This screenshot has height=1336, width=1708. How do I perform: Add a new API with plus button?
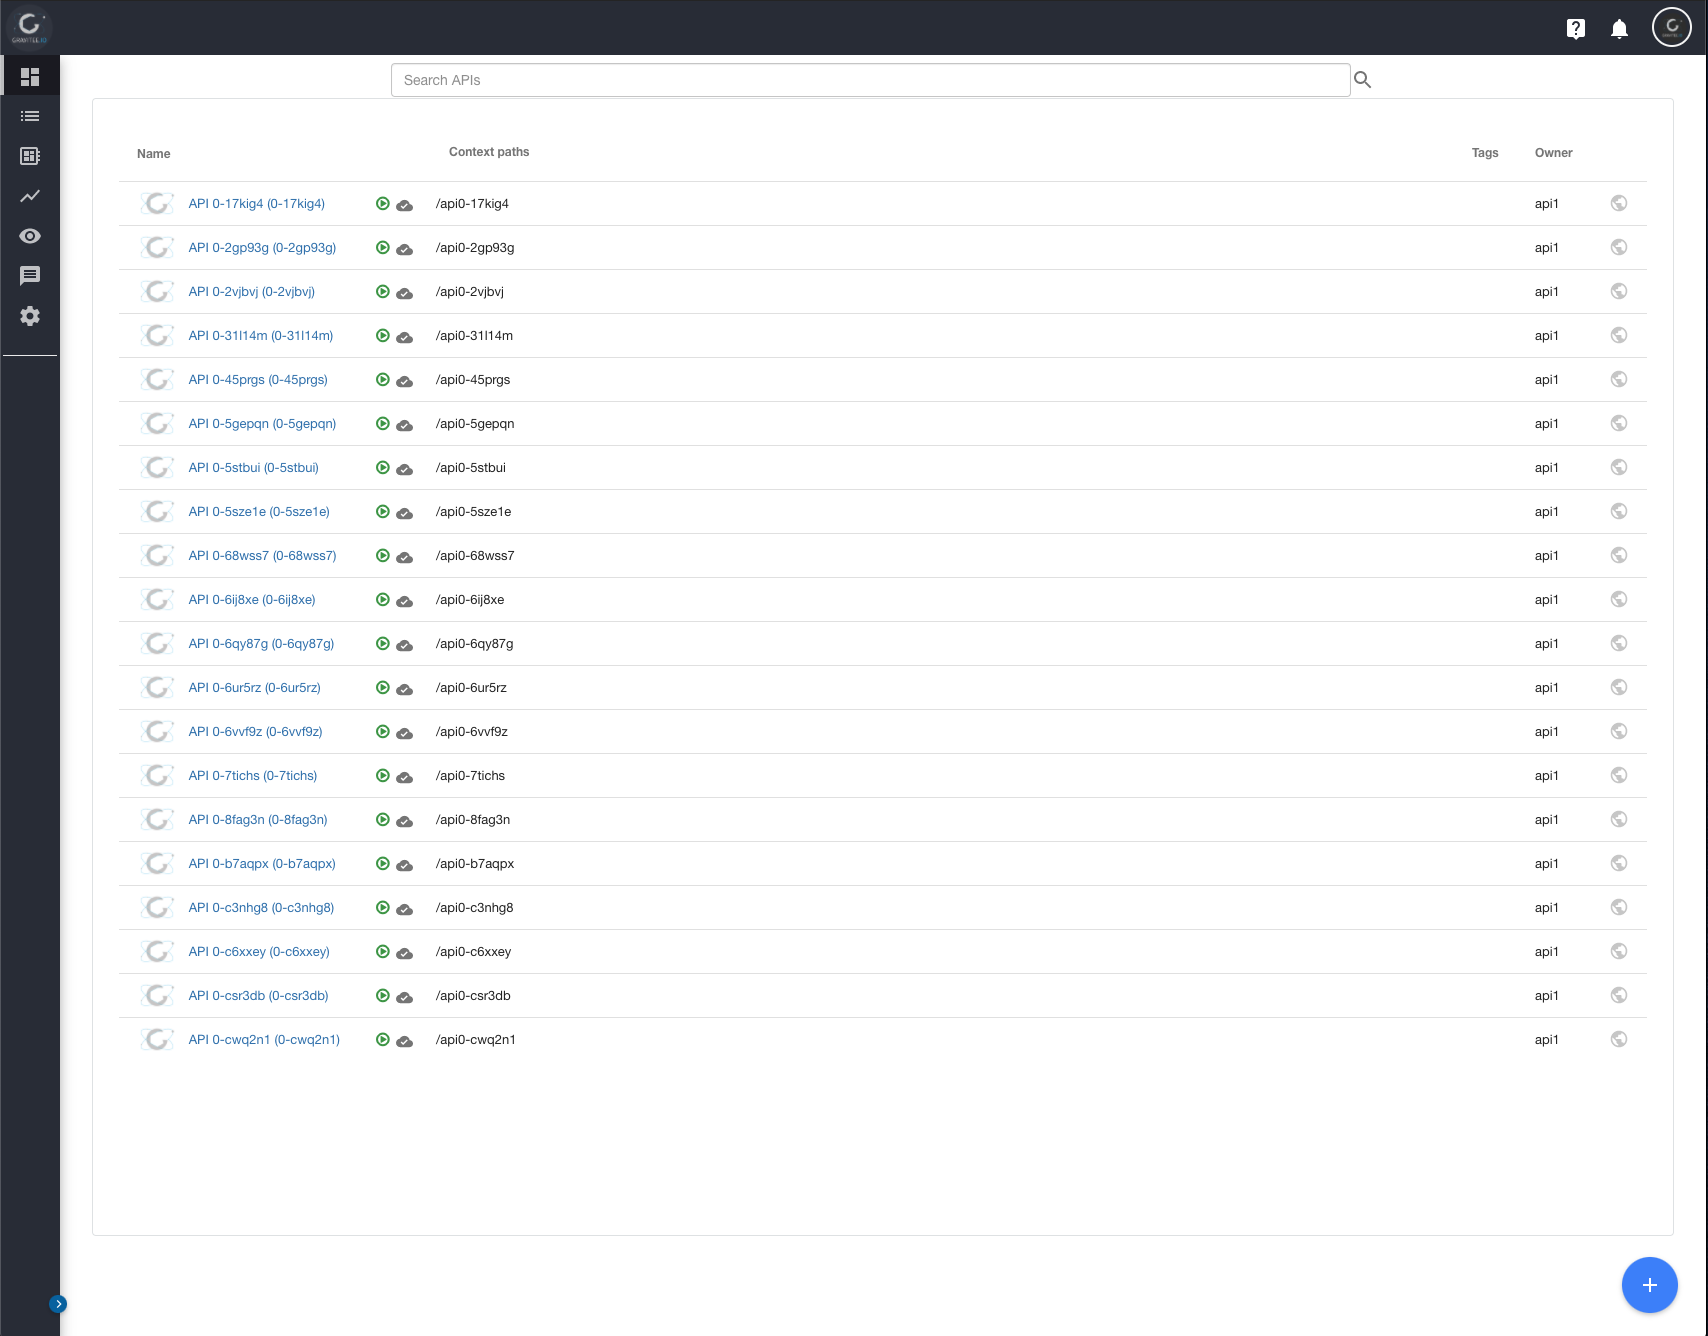point(1650,1285)
